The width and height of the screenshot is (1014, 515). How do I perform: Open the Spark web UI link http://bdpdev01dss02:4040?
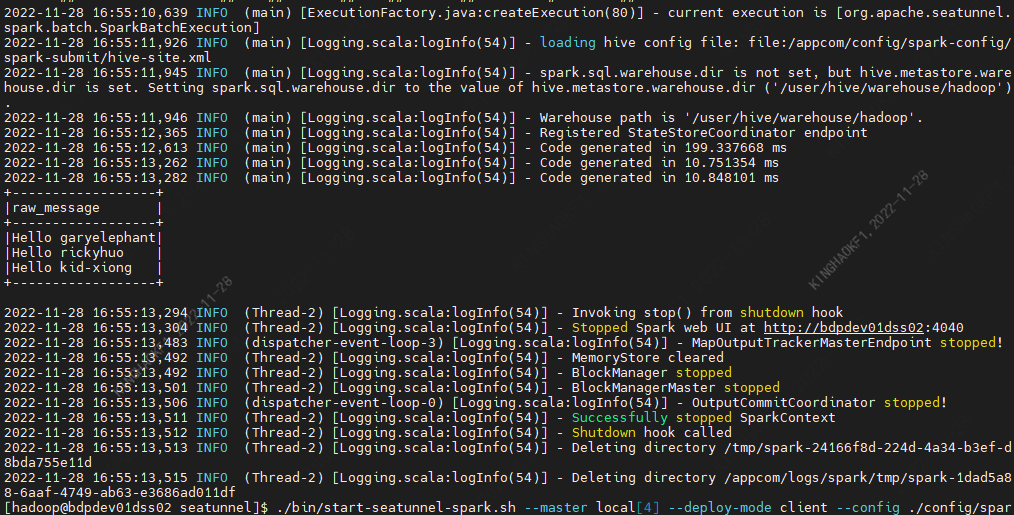[863, 327]
